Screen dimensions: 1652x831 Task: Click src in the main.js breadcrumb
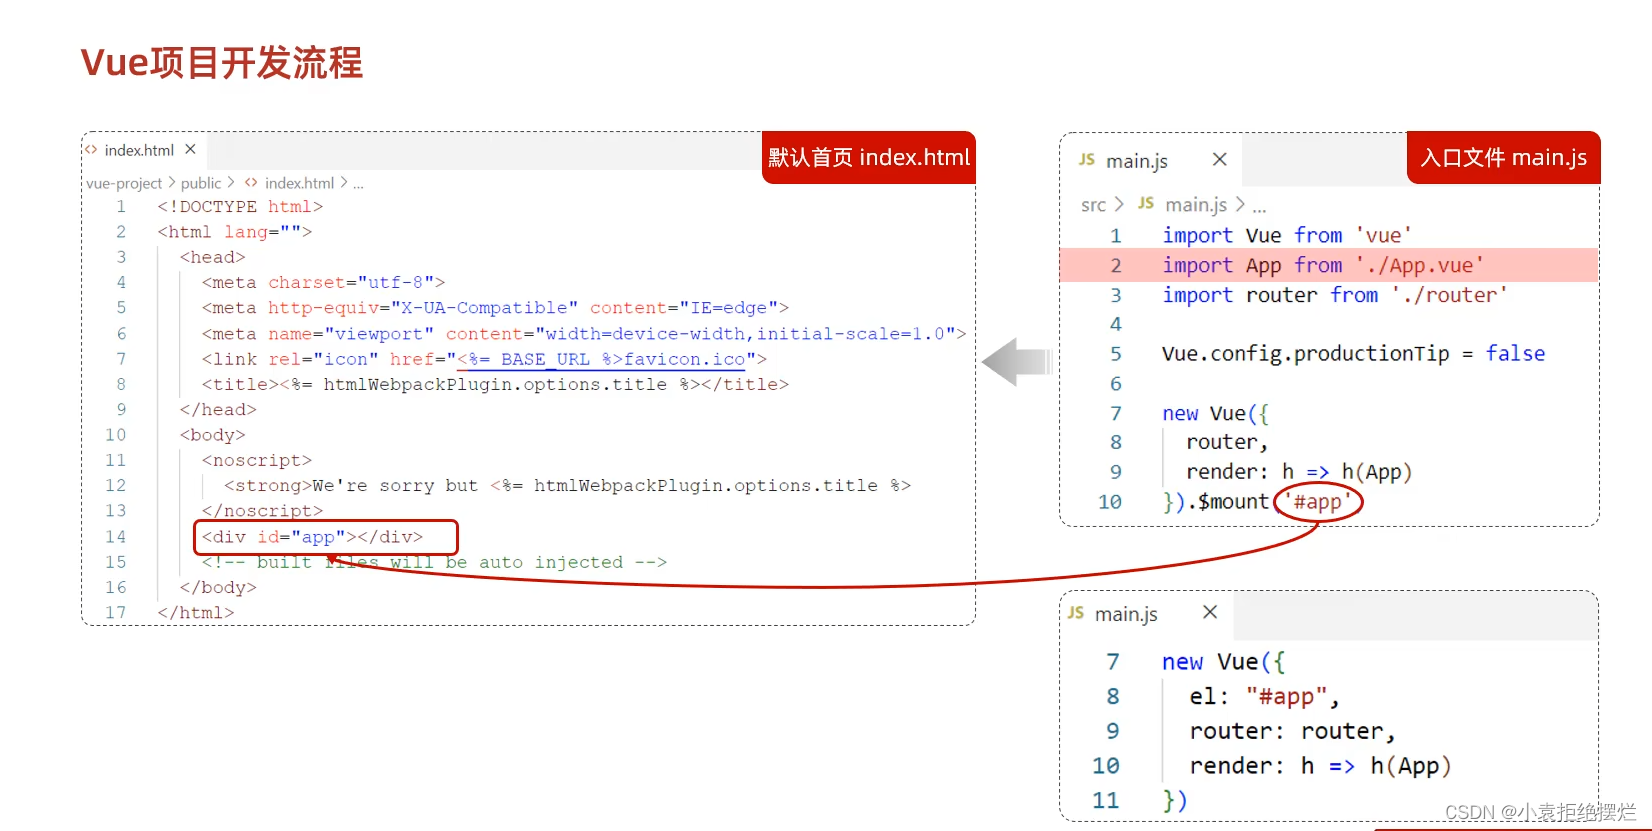click(x=1093, y=205)
